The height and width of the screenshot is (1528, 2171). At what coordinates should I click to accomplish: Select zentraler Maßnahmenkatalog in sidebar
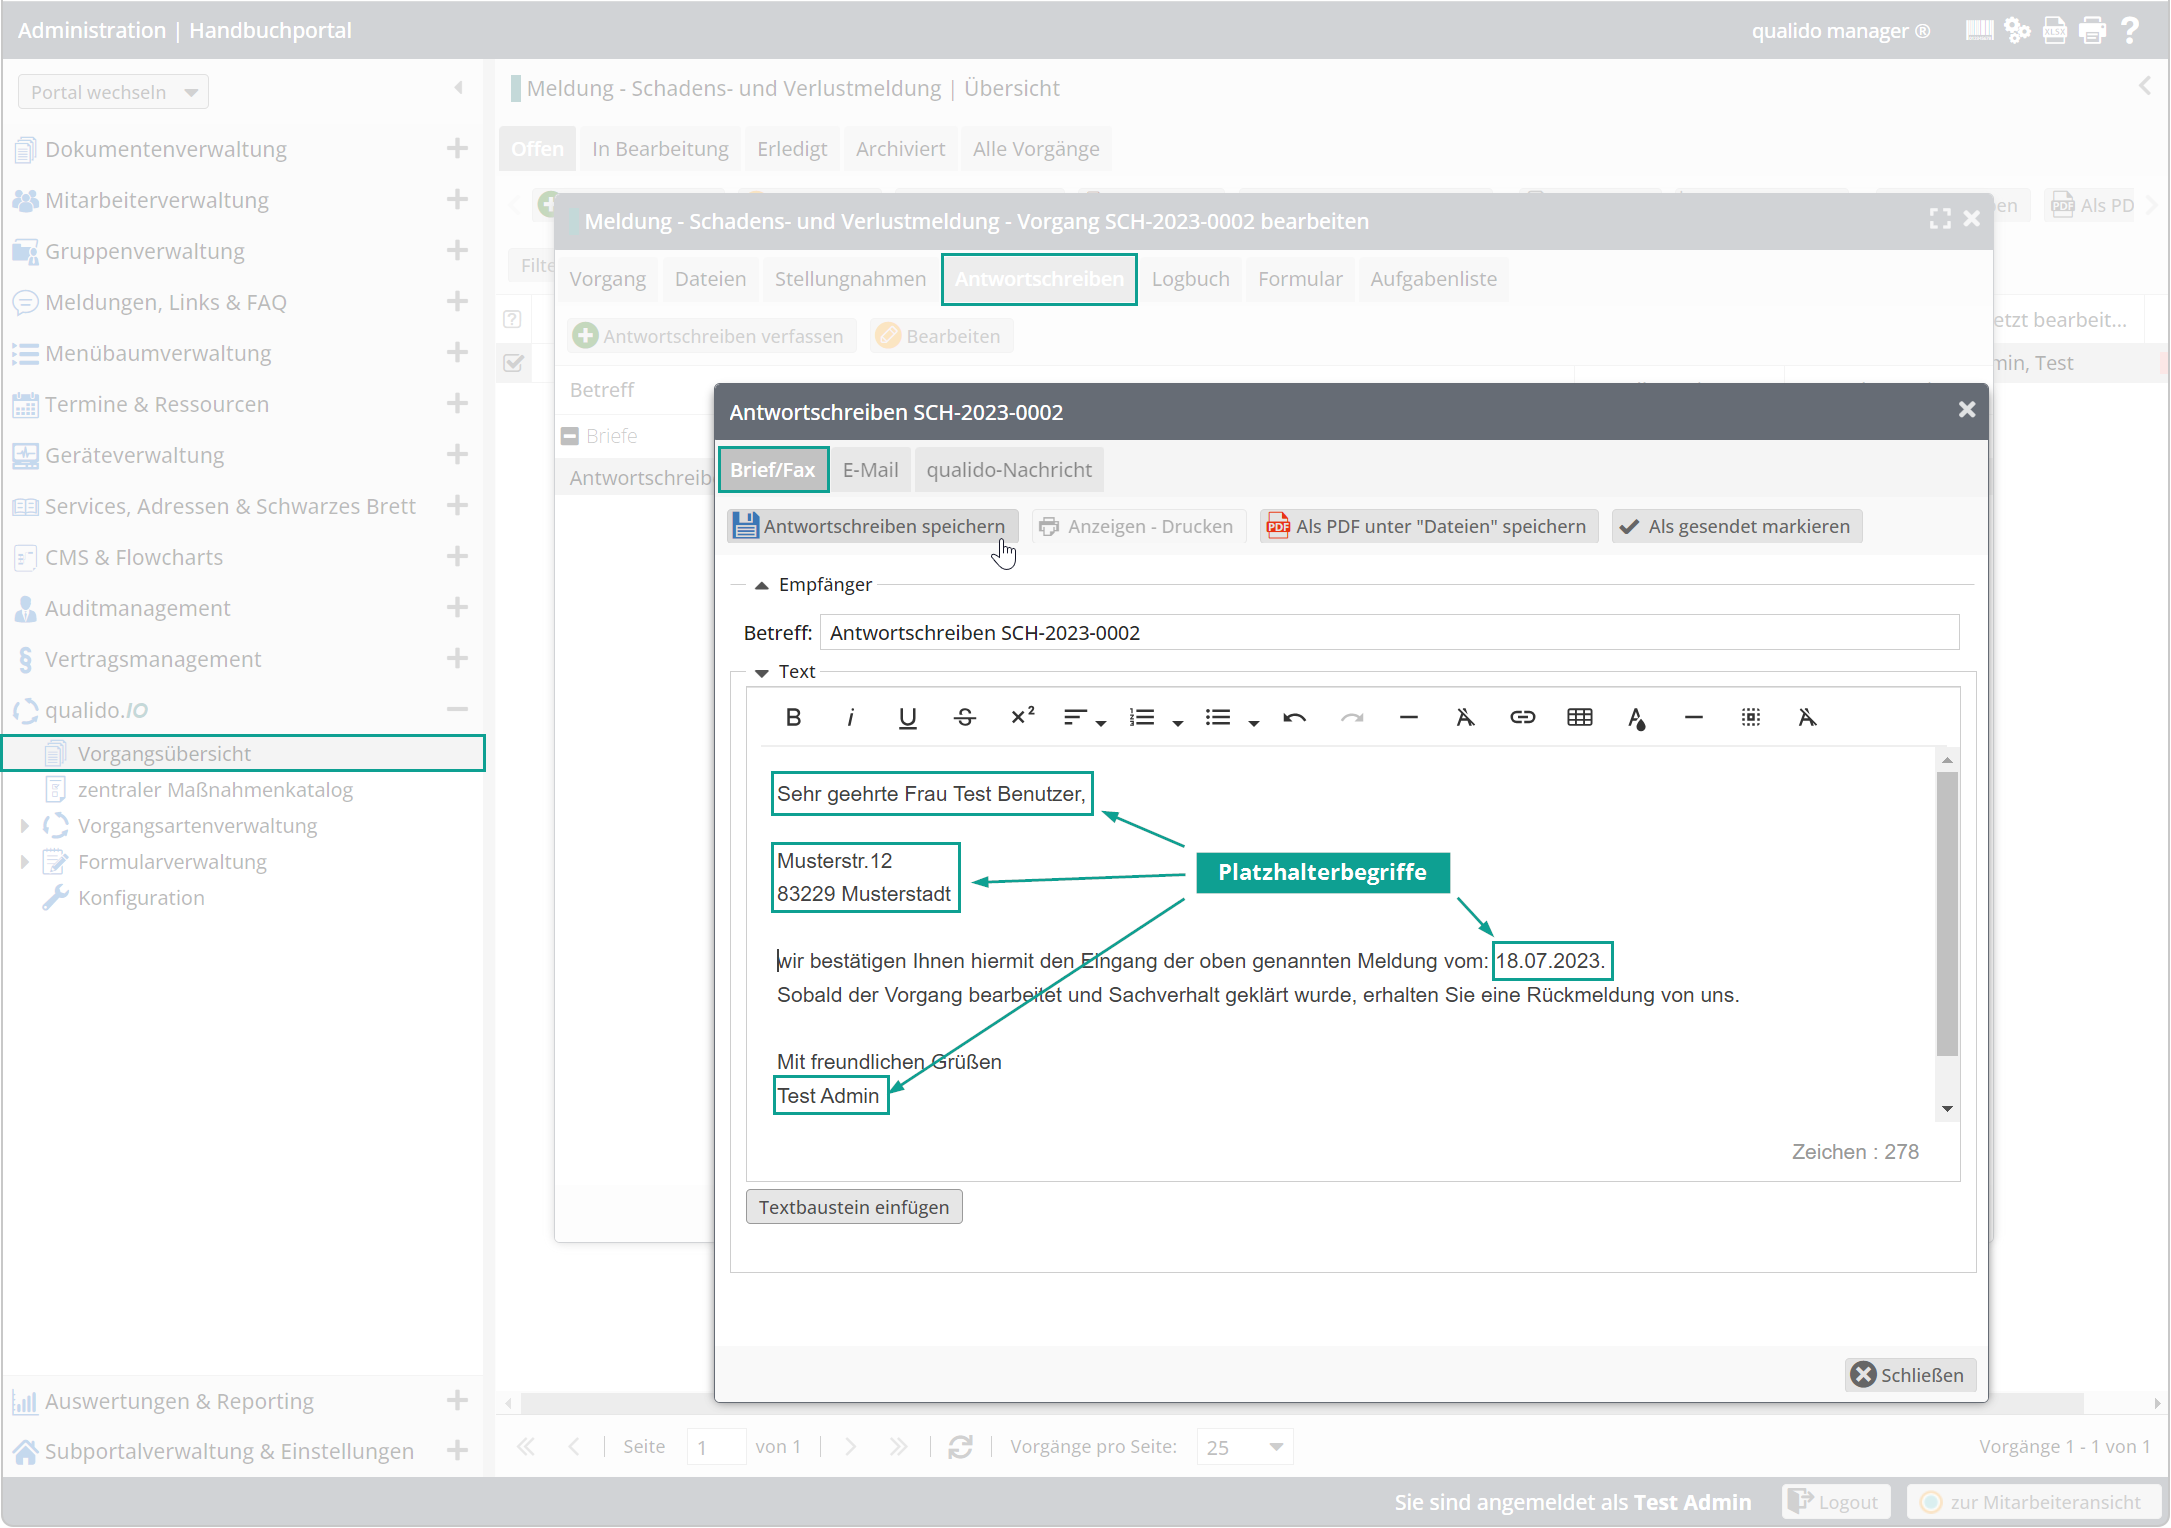point(215,790)
